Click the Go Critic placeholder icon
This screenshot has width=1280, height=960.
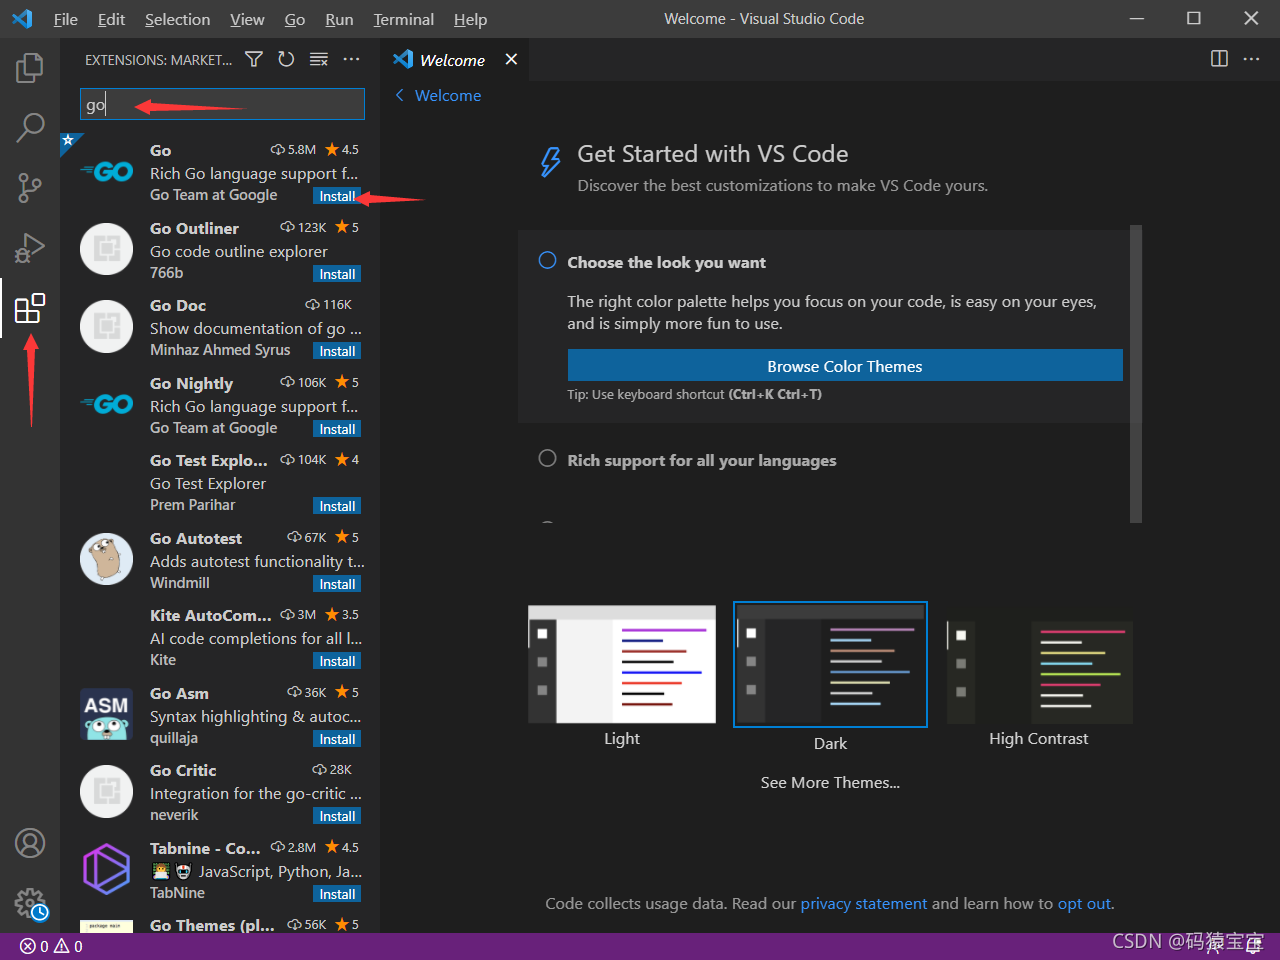(x=107, y=791)
